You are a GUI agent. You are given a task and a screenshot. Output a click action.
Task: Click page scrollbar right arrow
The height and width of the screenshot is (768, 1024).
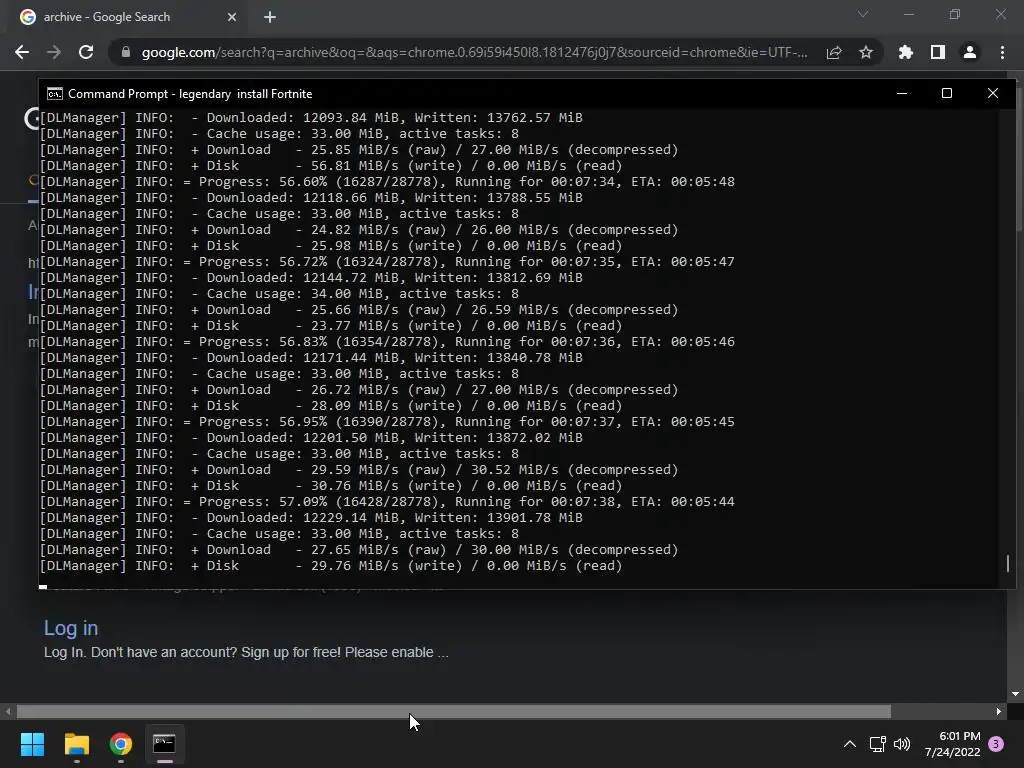(x=999, y=711)
